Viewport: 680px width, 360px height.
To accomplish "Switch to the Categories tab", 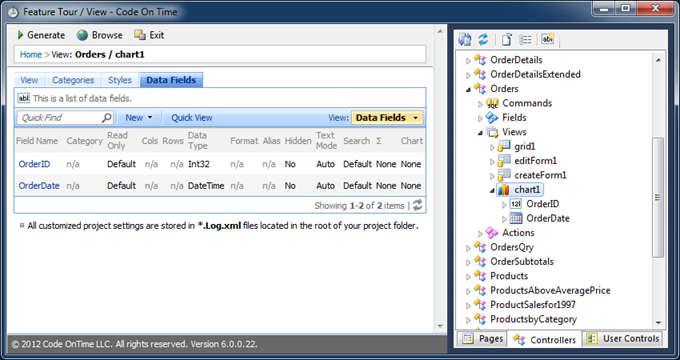I will point(73,80).
